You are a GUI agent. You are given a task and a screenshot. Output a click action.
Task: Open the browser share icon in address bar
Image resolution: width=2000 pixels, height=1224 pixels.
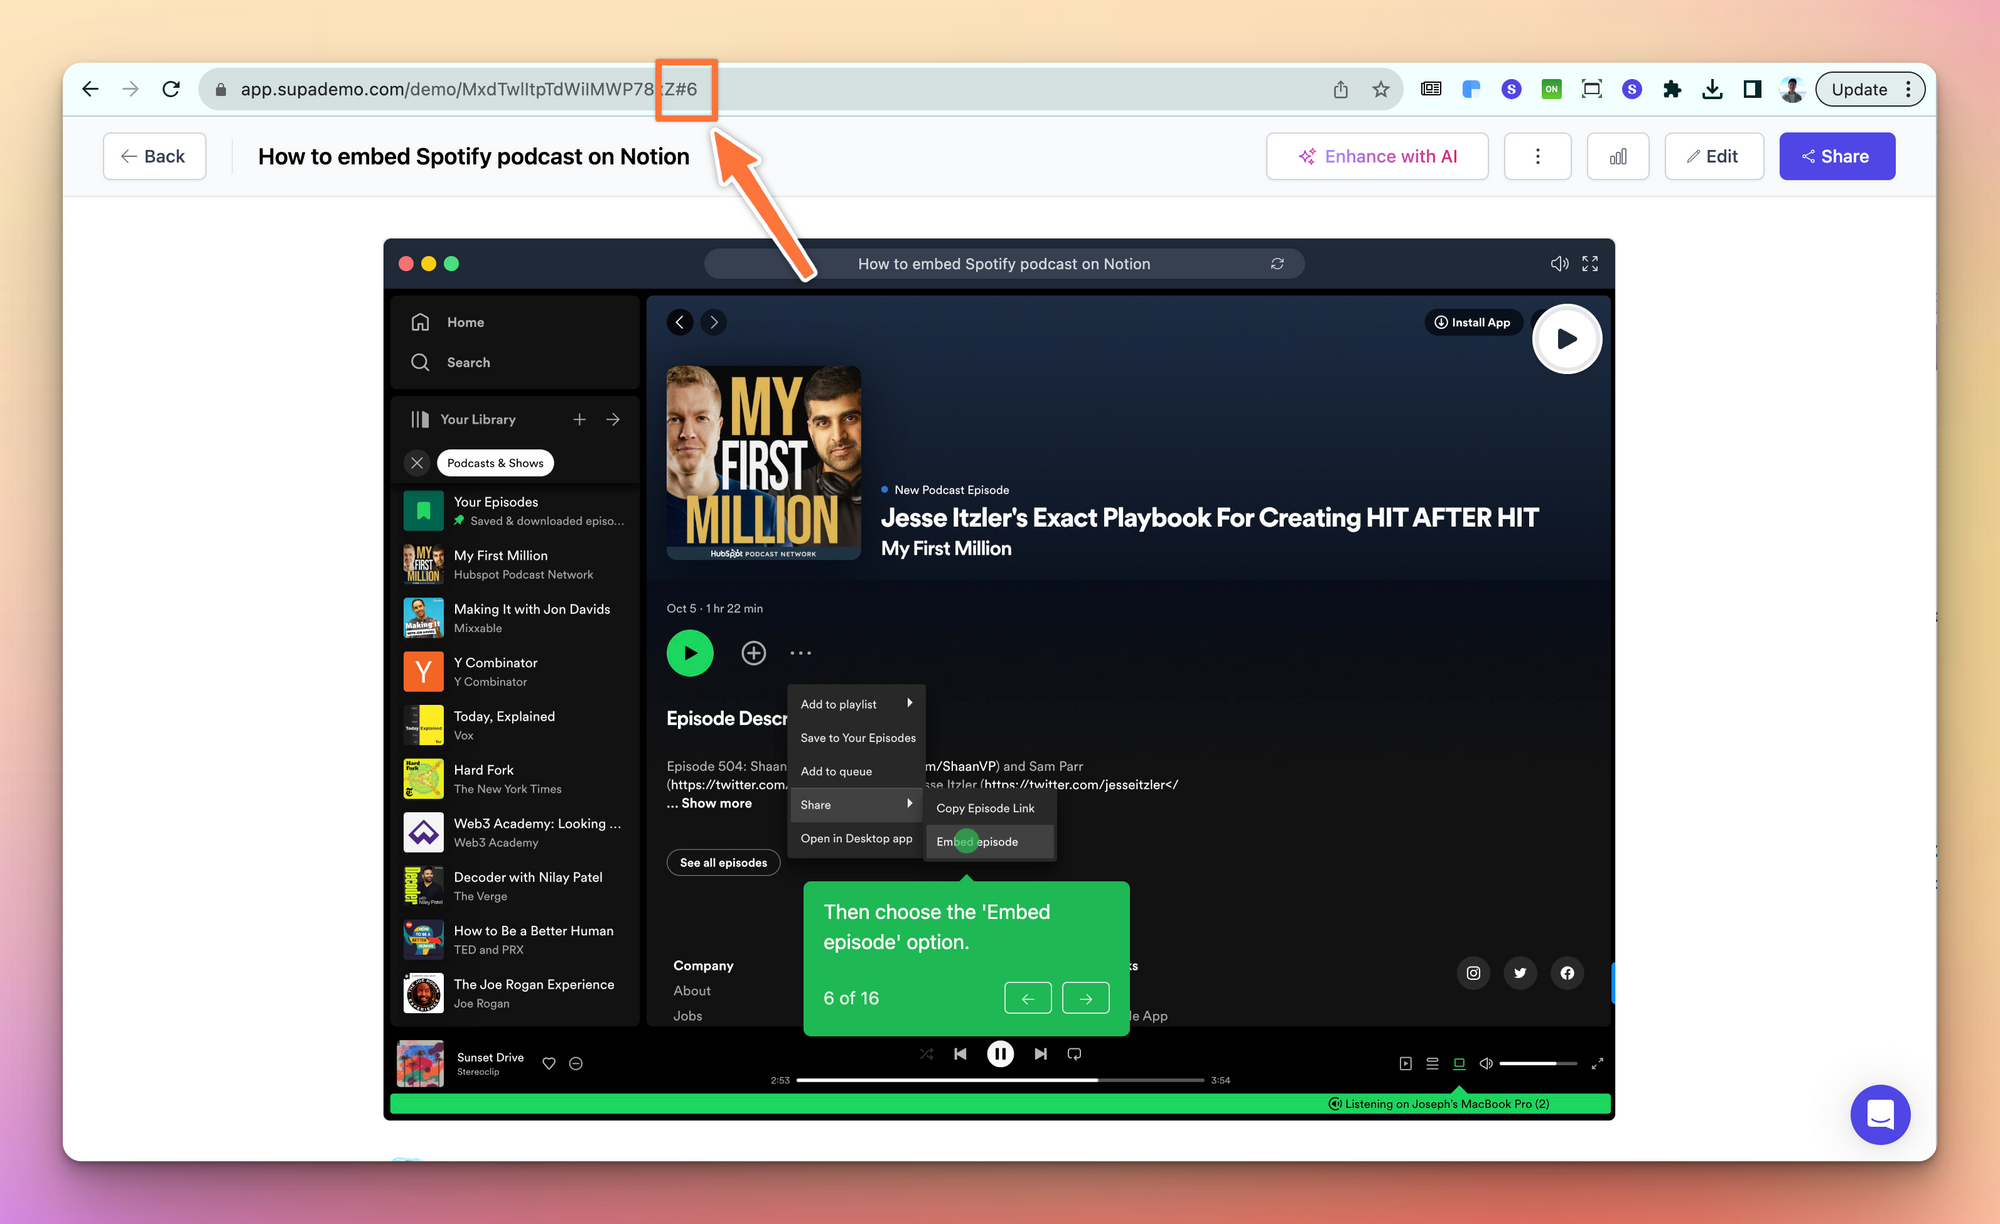click(x=1341, y=89)
